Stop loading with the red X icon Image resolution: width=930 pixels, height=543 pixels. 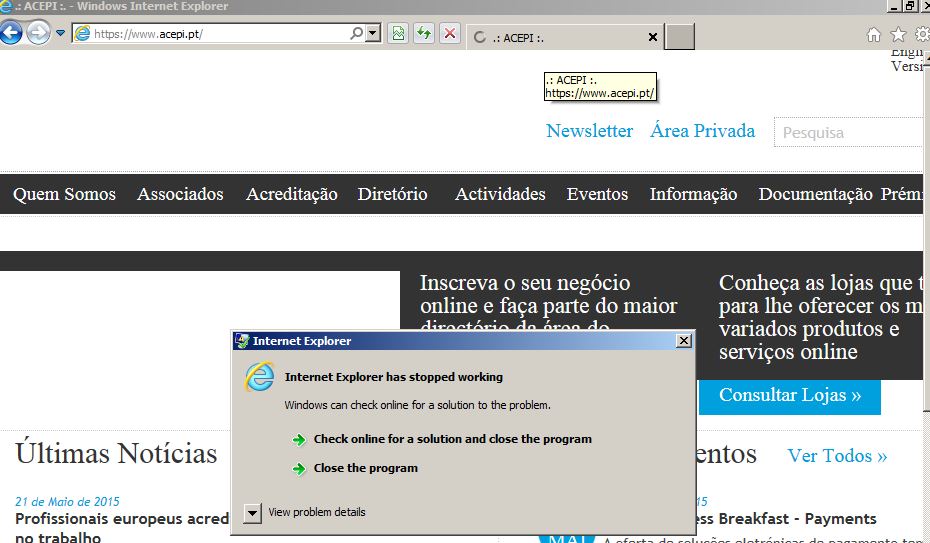[450, 33]
